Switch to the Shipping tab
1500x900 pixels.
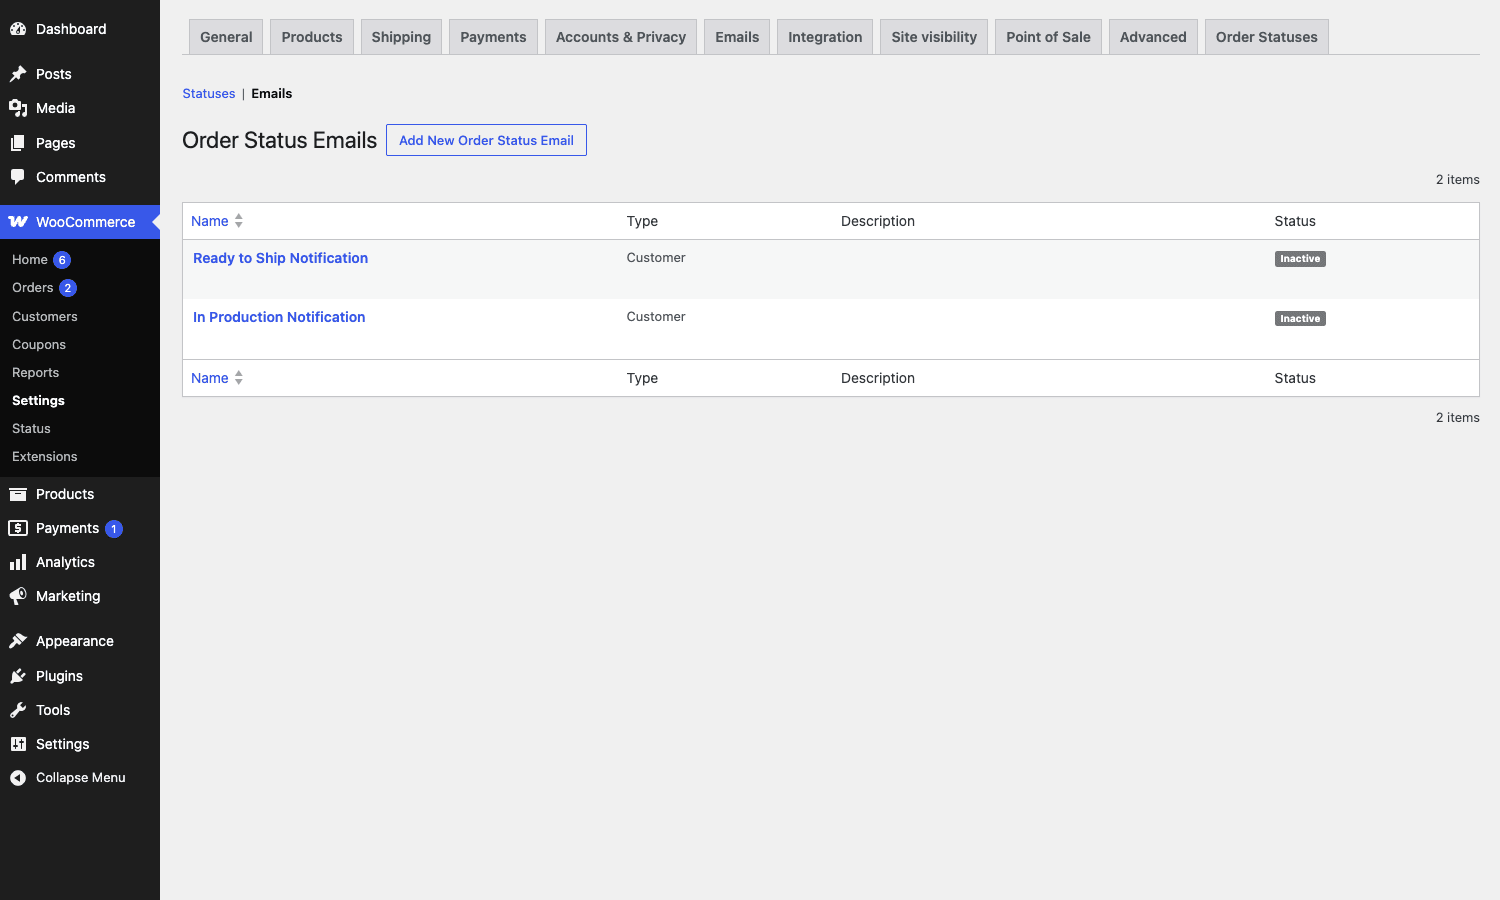[401, 37]
